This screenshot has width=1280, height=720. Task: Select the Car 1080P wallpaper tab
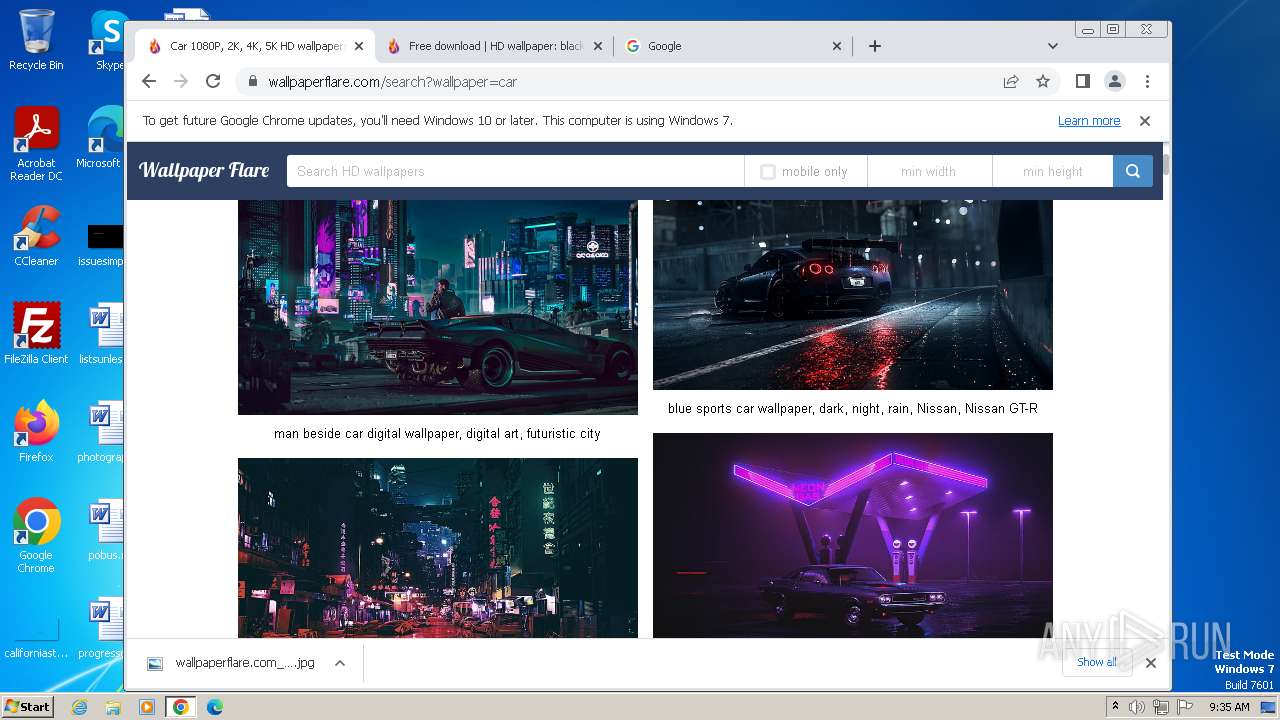pyautogui.click(x=255, y=46)
